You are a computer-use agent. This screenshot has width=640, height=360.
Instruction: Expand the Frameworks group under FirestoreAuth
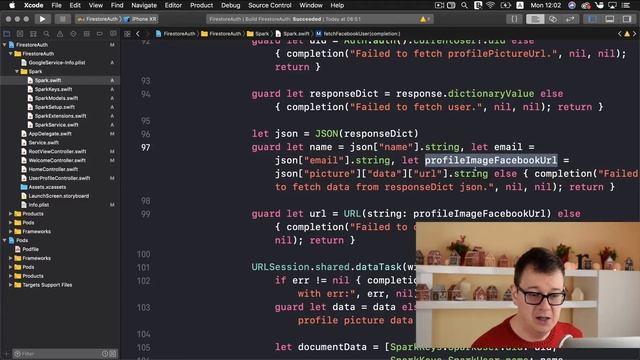11,231
